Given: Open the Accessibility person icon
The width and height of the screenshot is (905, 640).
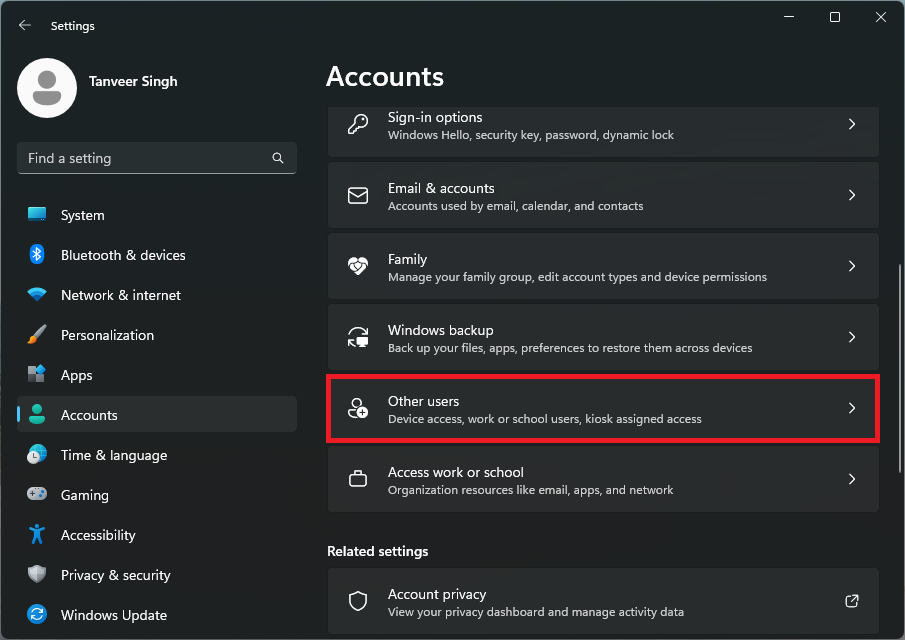Looking at the screenshot, I should point(37,534).
